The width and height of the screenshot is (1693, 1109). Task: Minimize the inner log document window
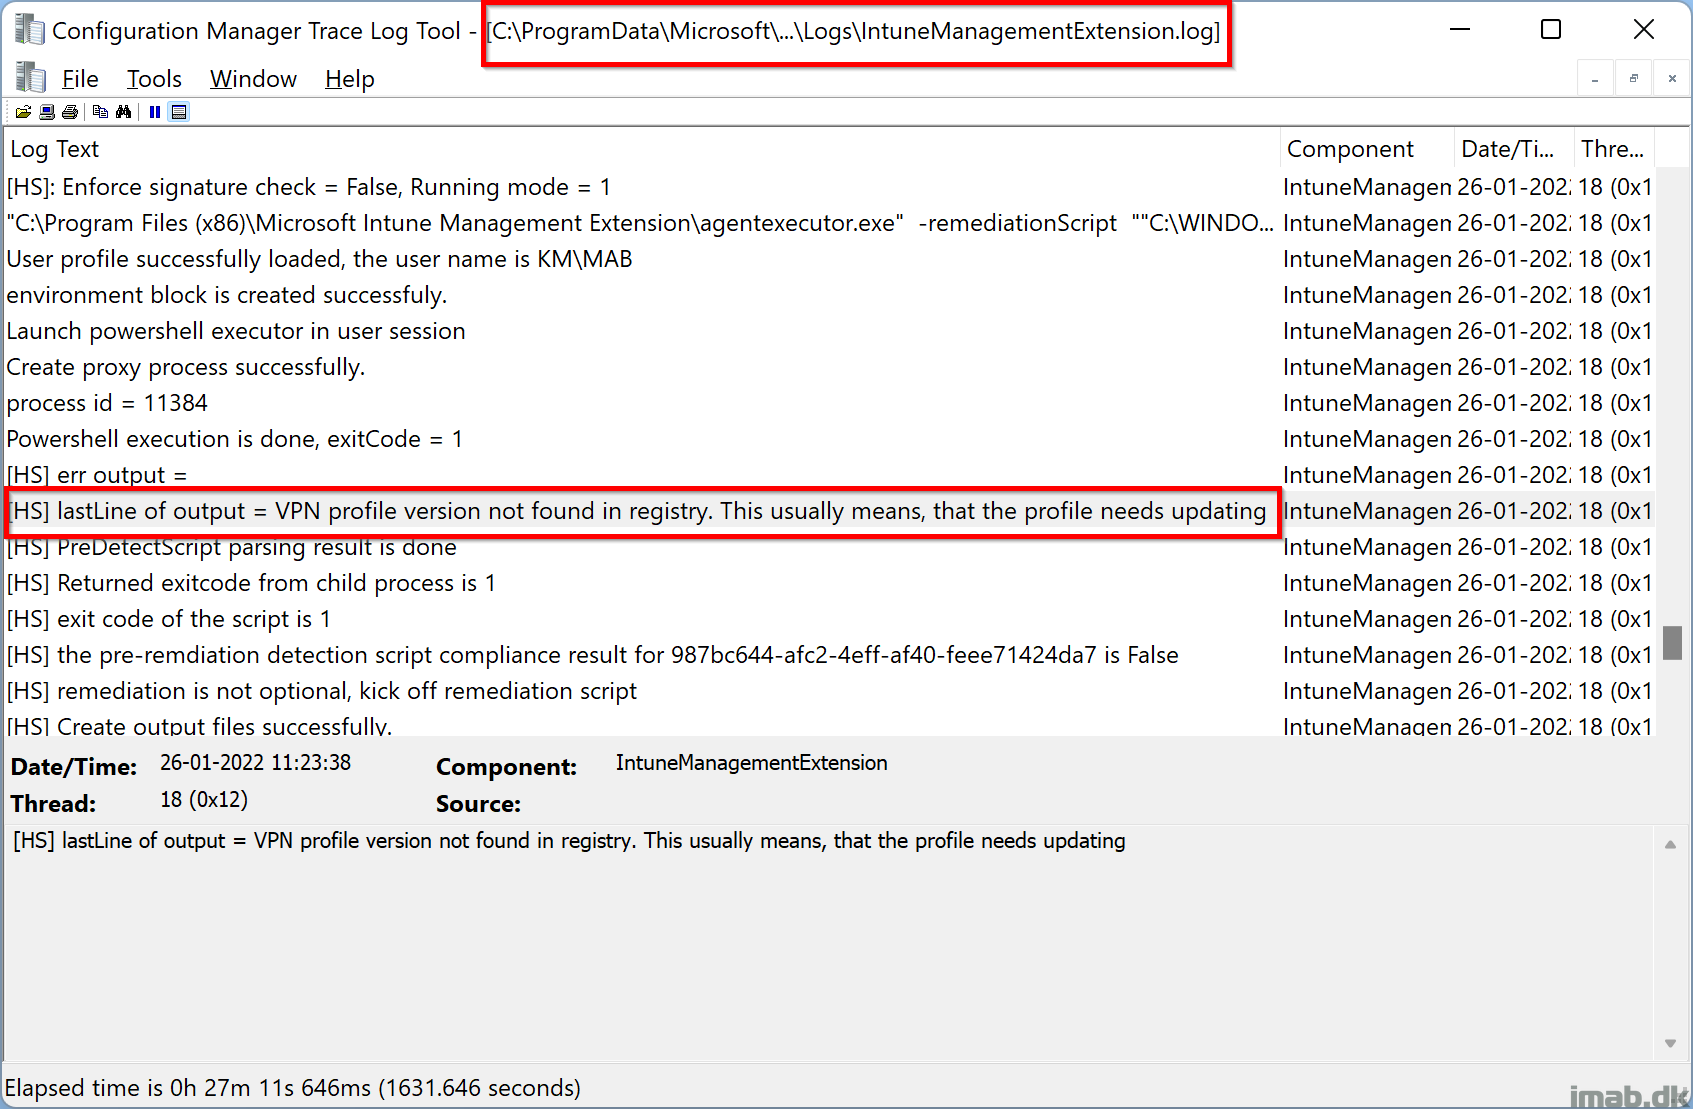(1595, 78)
